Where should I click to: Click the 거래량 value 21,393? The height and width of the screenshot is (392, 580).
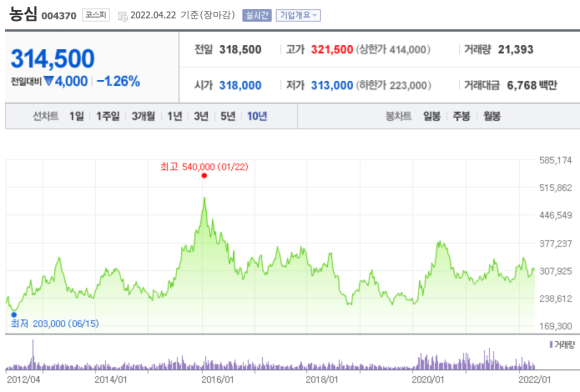coord(516,50)
